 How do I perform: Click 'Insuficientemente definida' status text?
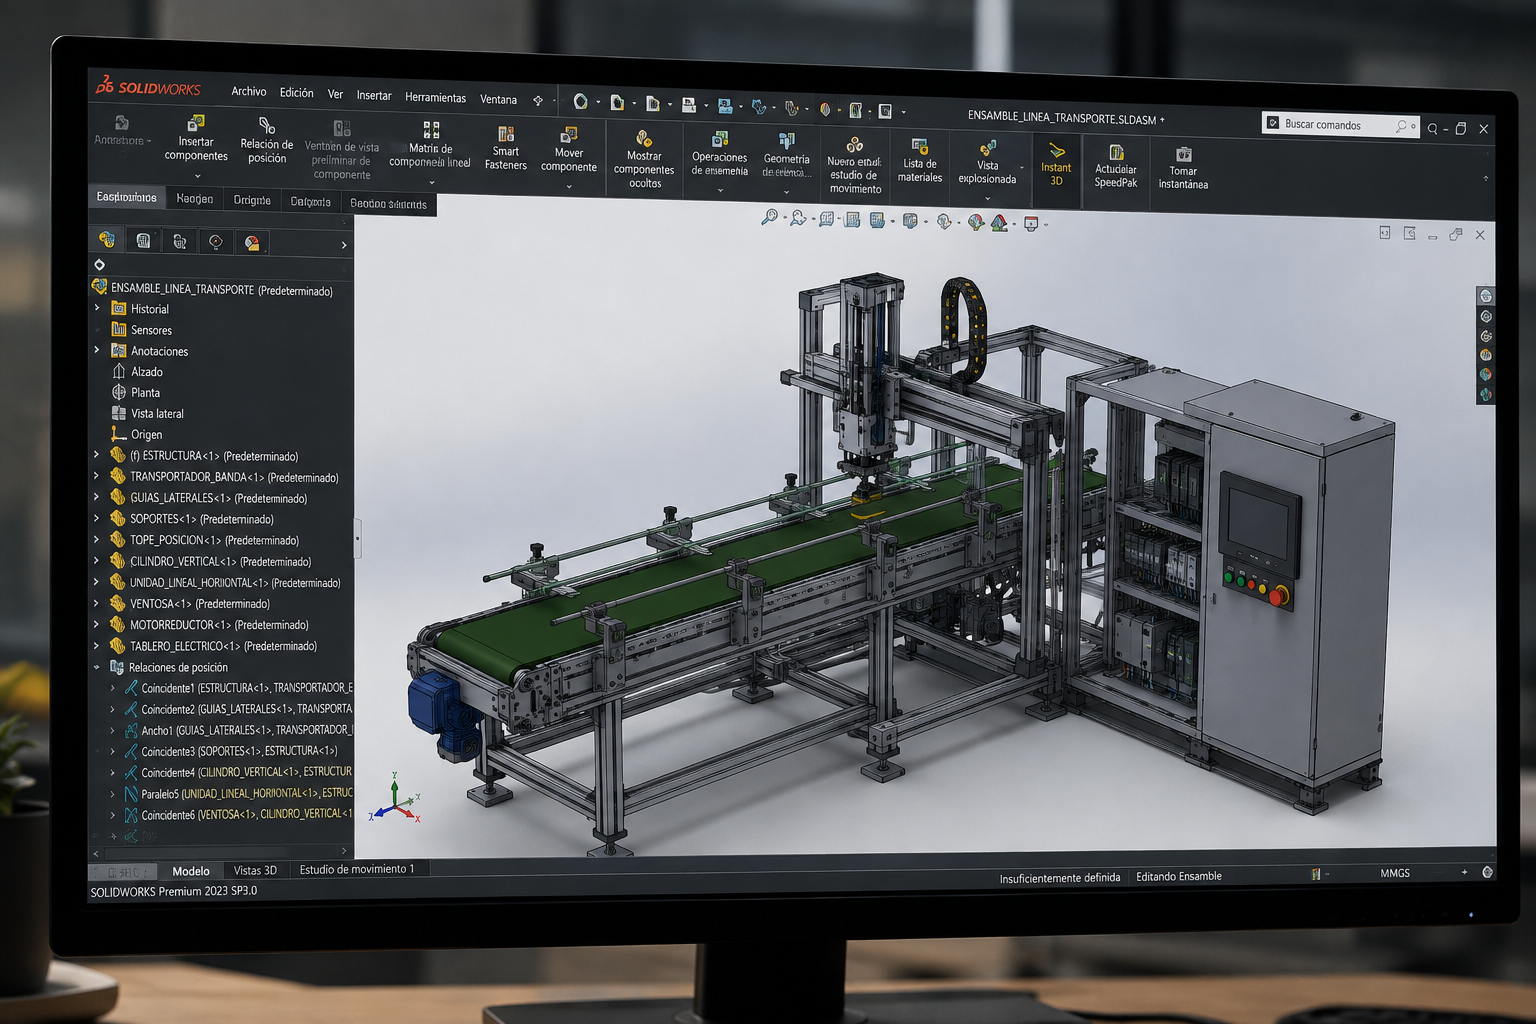tap(1060, 878)
